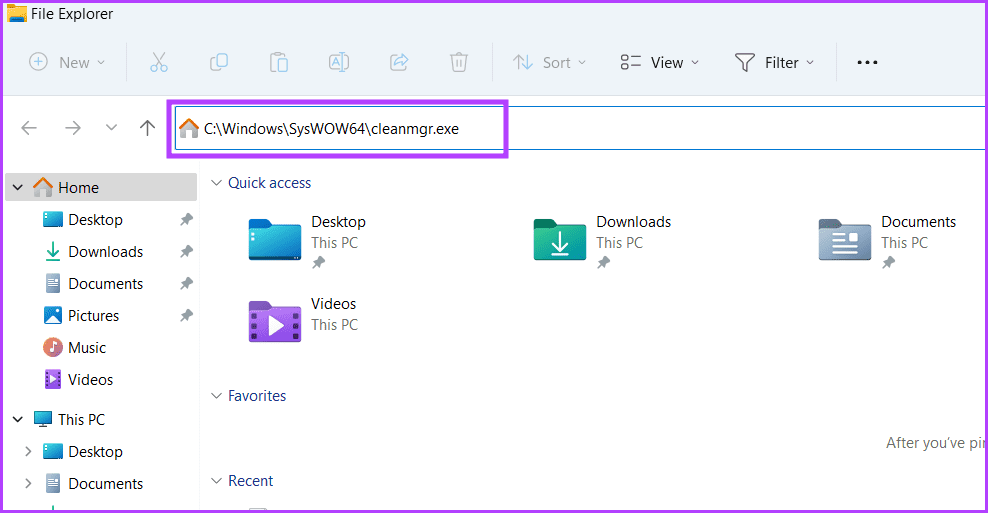Open the Filter dropdown

pos(774,62)
